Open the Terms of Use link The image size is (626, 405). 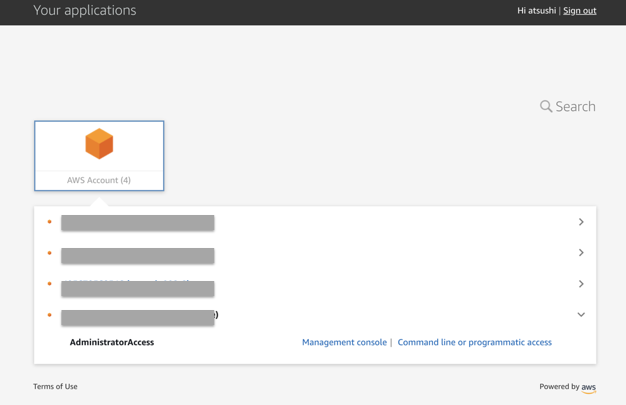click(x=55, y=386)
